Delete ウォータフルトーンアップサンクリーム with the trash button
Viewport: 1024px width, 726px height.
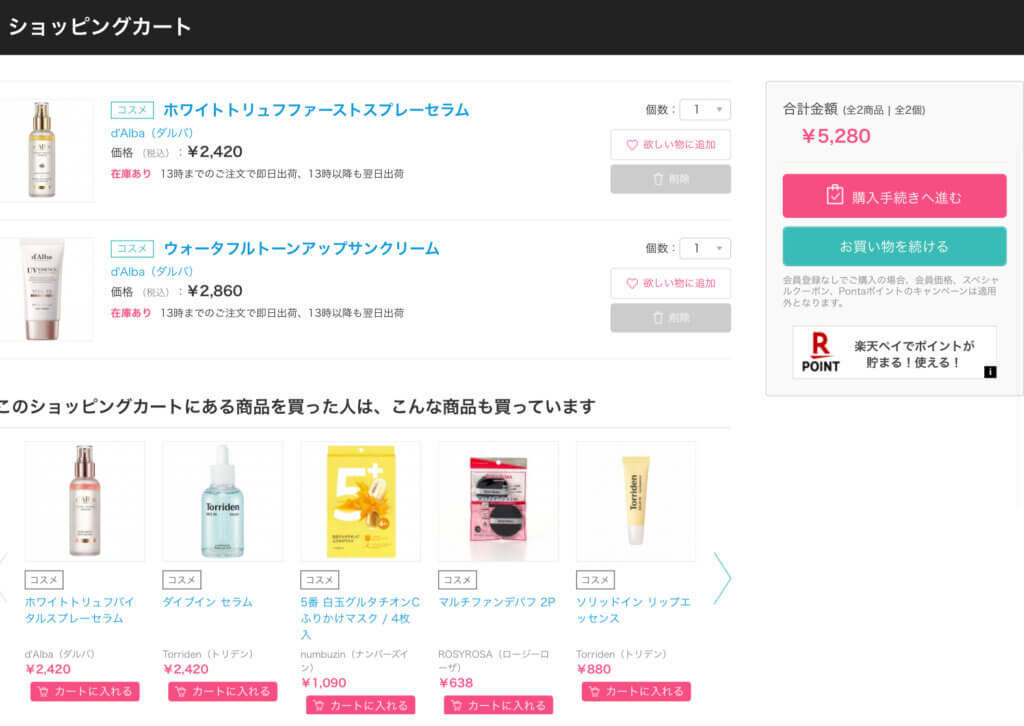click(670, 318)
